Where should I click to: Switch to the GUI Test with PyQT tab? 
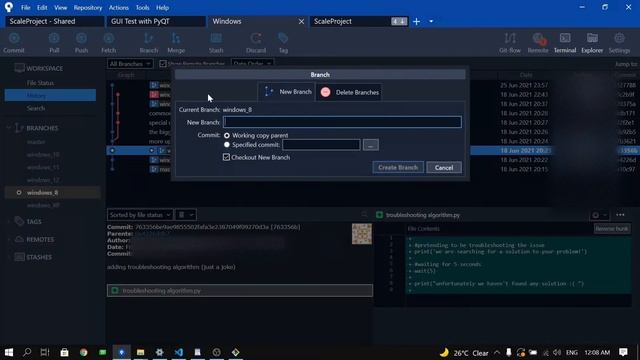coord(157,21)
